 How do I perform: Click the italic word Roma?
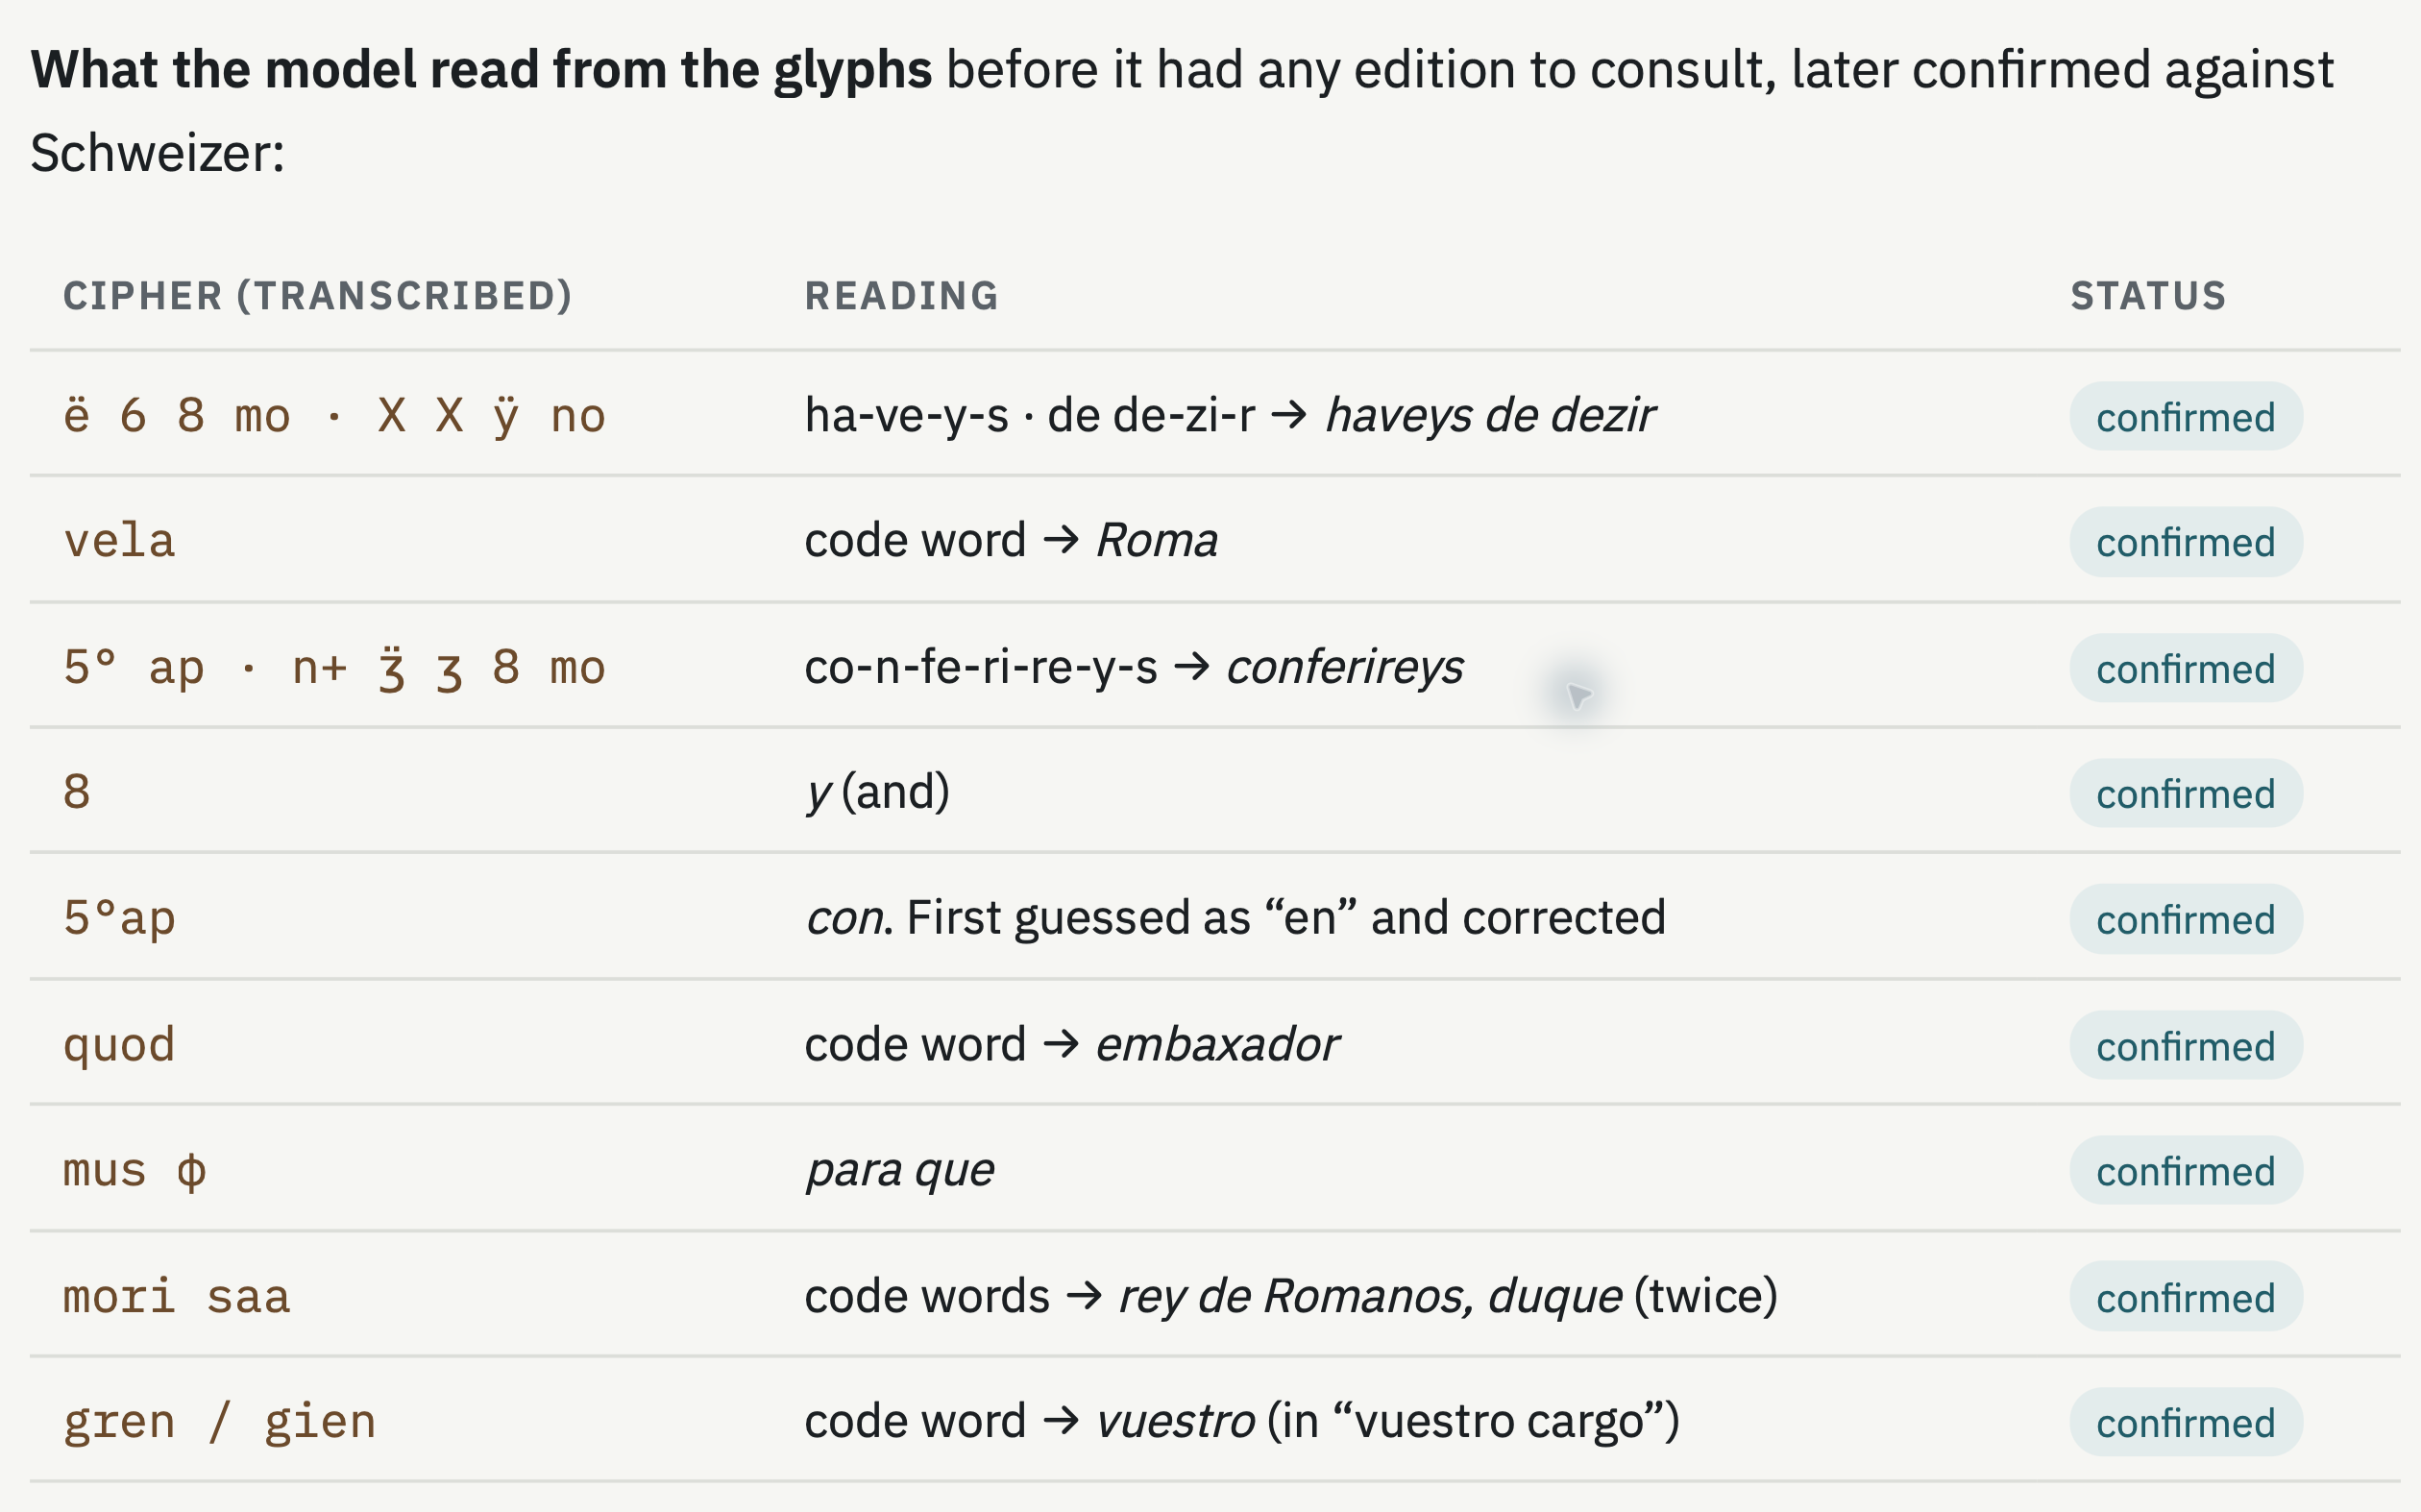(x=1157, y=540)
